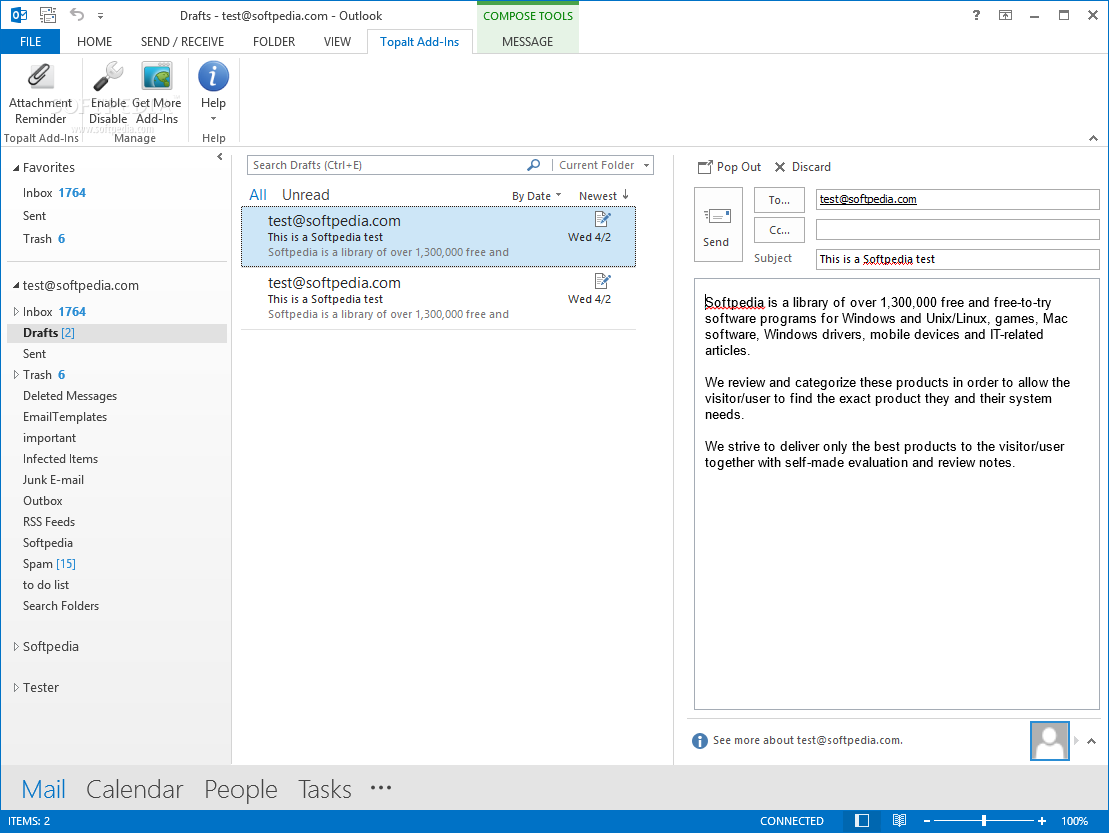Image resolution: width=1109 pixels, height=833 pixels.
Task: Open the MESSAGE compose tools tab
Action: click(x=528, y=42)
